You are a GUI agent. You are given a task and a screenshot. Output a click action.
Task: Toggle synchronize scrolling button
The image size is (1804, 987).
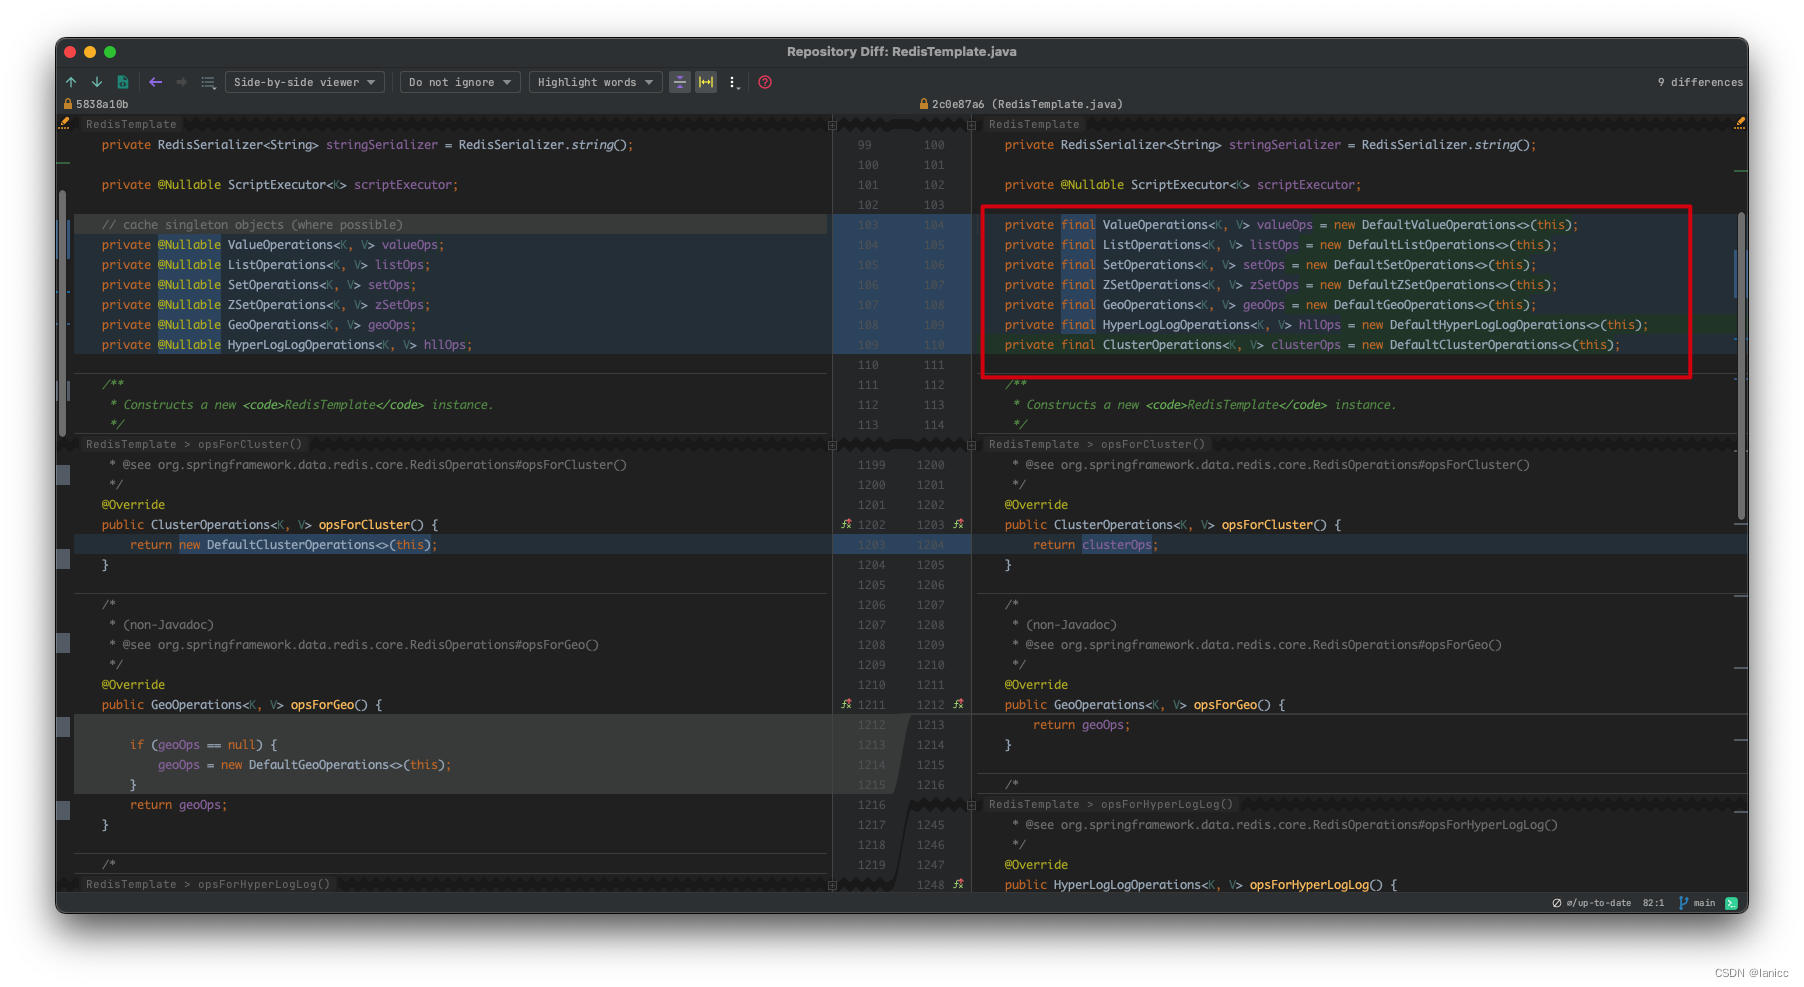click(x=706, y=82)
